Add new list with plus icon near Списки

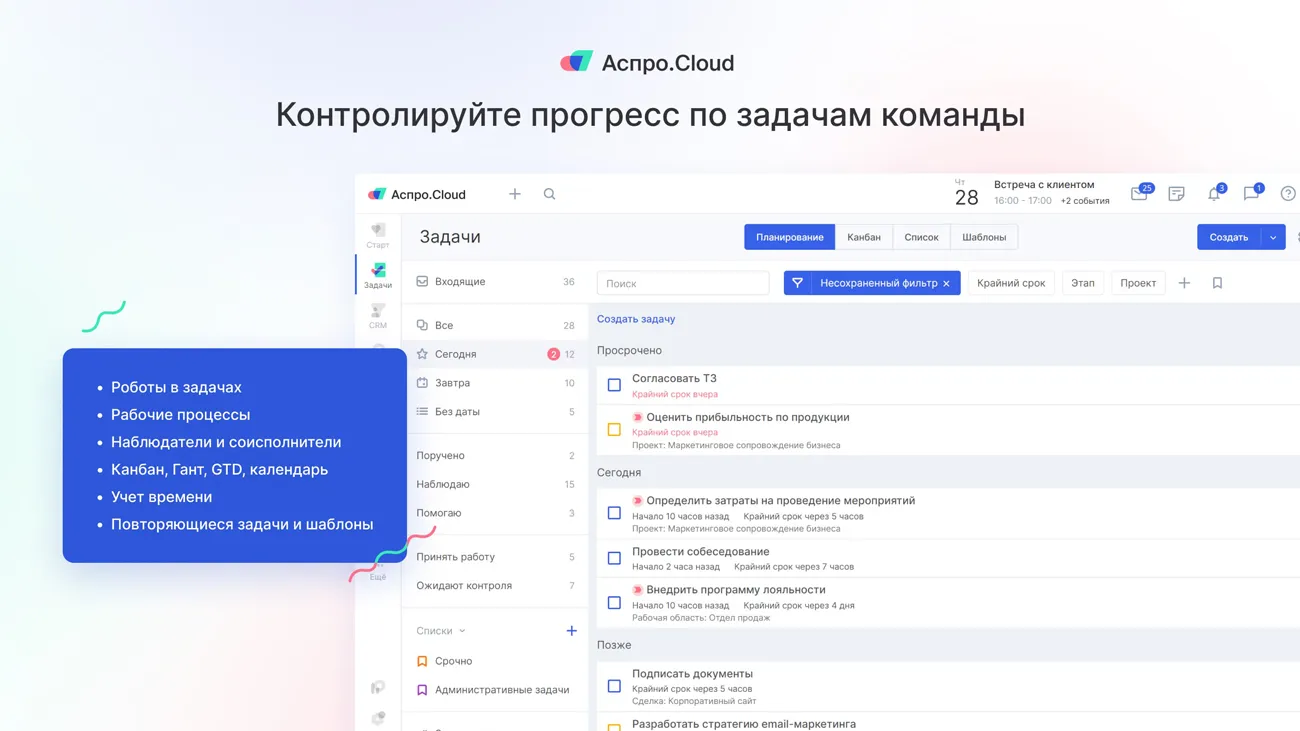pyautogui.click(x=571, y=631)
